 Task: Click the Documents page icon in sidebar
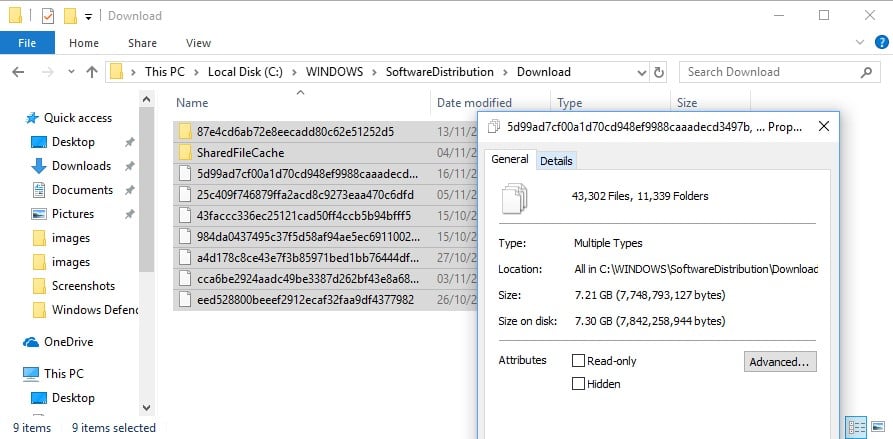coord(39,190)
